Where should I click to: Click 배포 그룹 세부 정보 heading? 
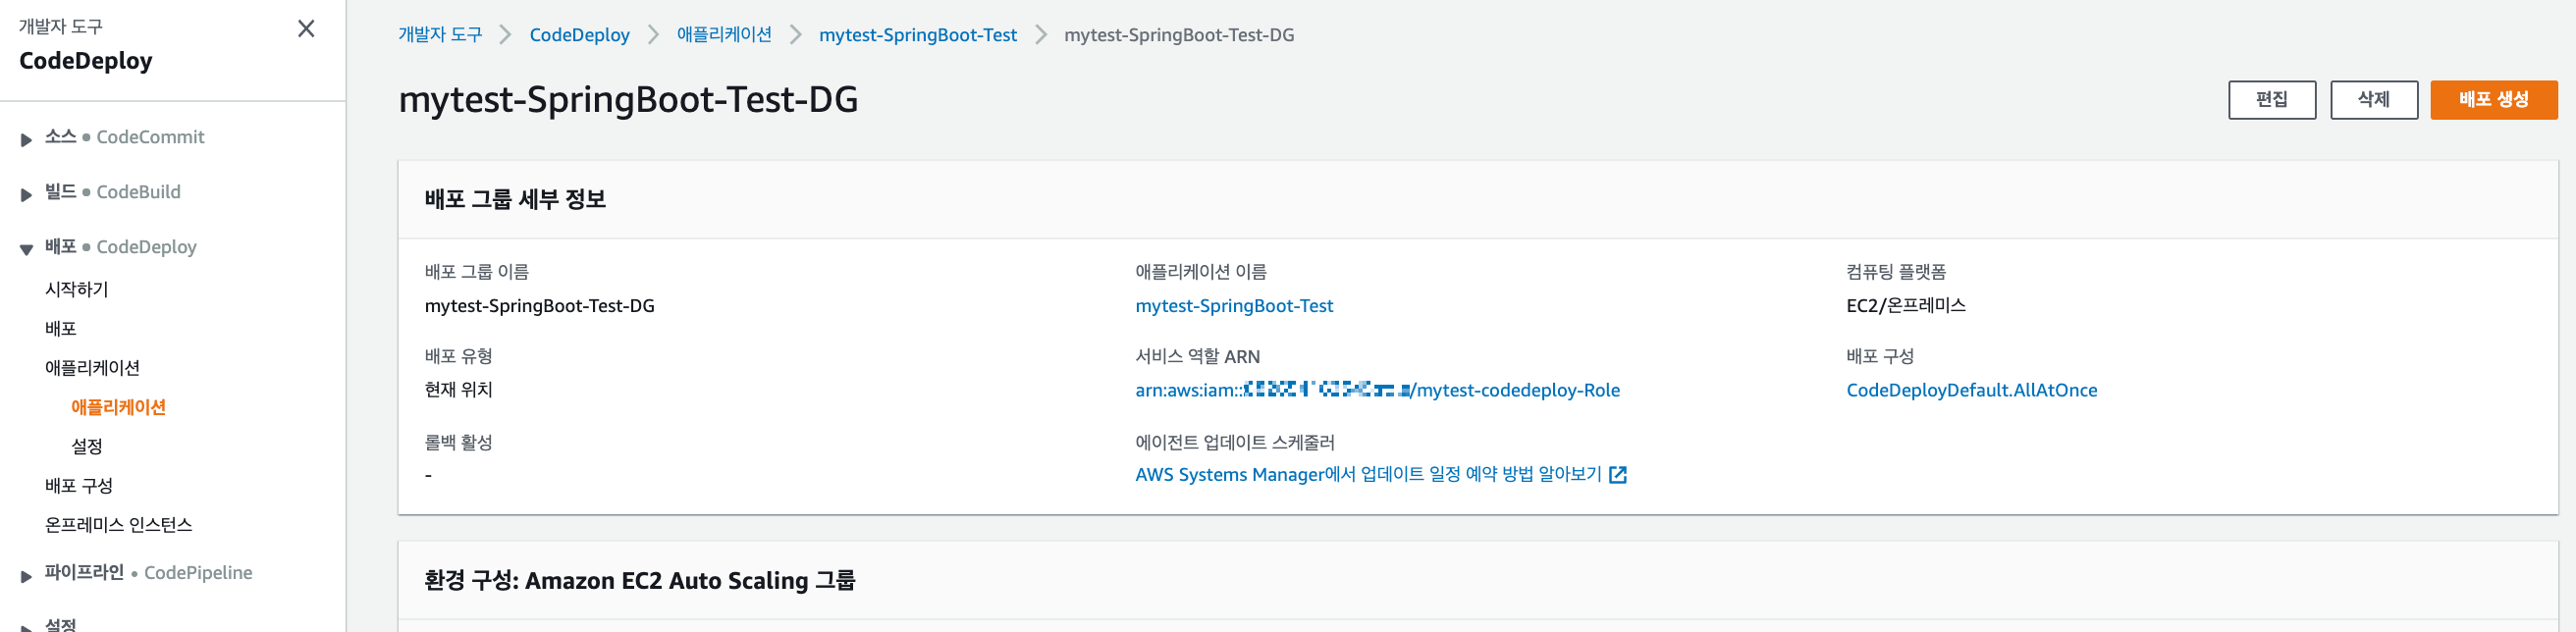tap(515, 199)
